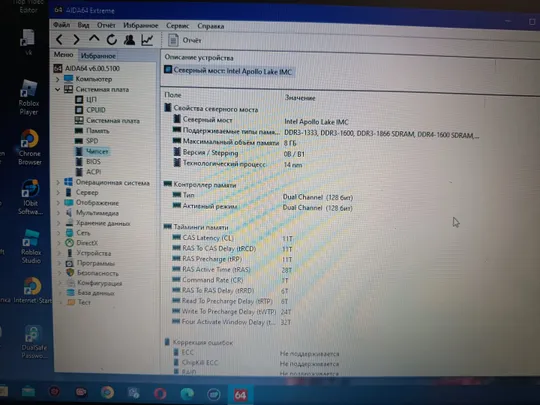Click the Устройства tree icon
Viewport: 540px width, 405px height.
coord(70,253)
